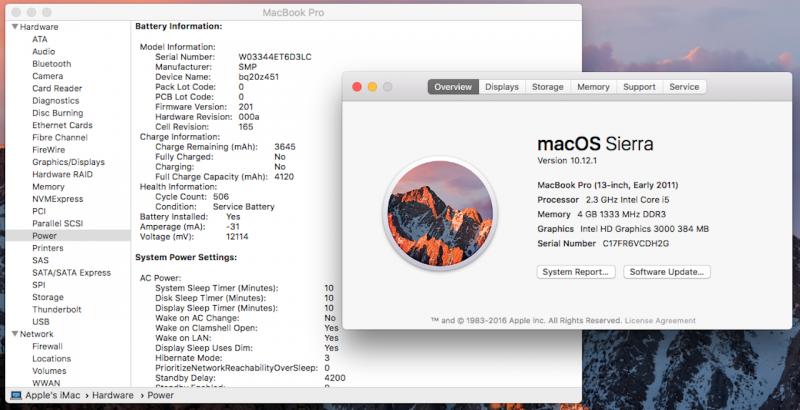800x410 pixels.
Task: Select Disc Burning in the sidebar
Action: [58, 113]
